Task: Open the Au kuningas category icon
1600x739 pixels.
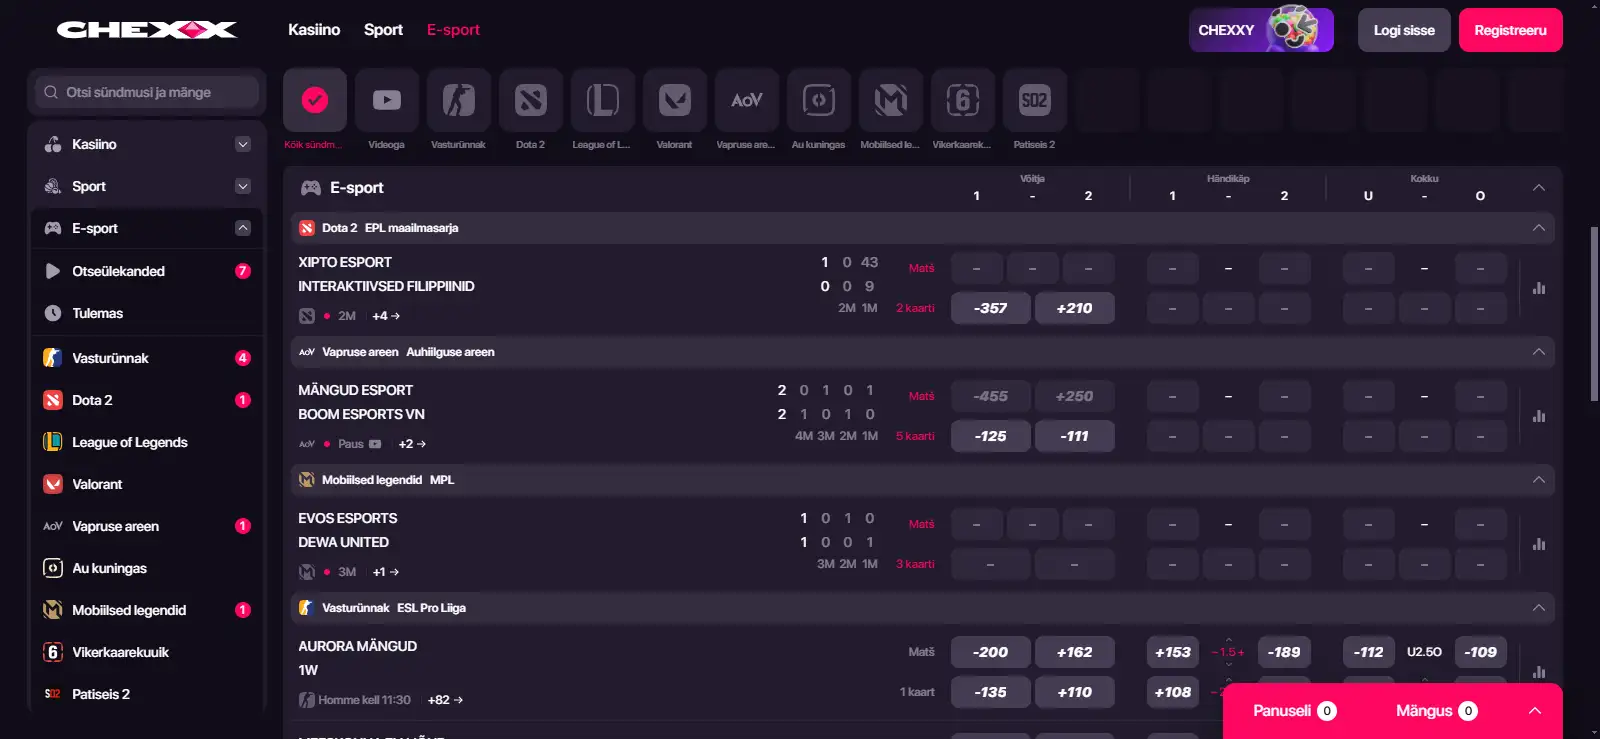Action: pyautogui.click(x=819, y=100)
